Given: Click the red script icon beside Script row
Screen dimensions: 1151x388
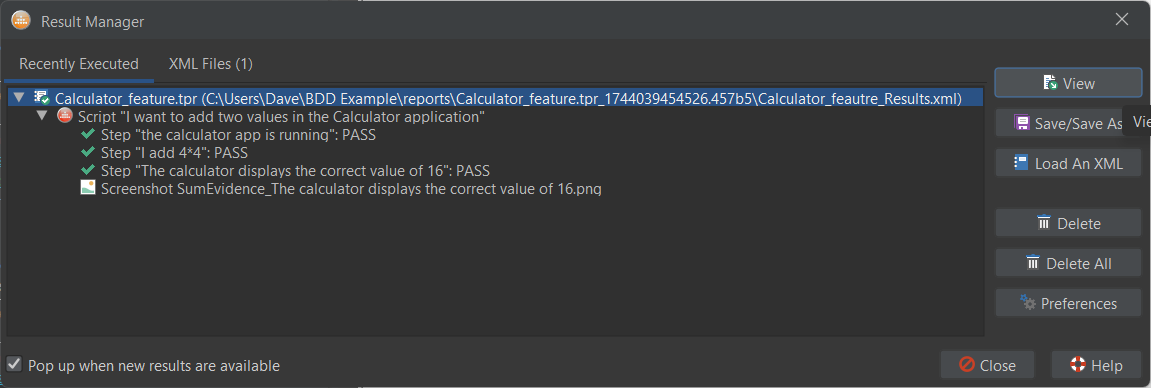Looking at the screenshot, I should tap(65, 116).
